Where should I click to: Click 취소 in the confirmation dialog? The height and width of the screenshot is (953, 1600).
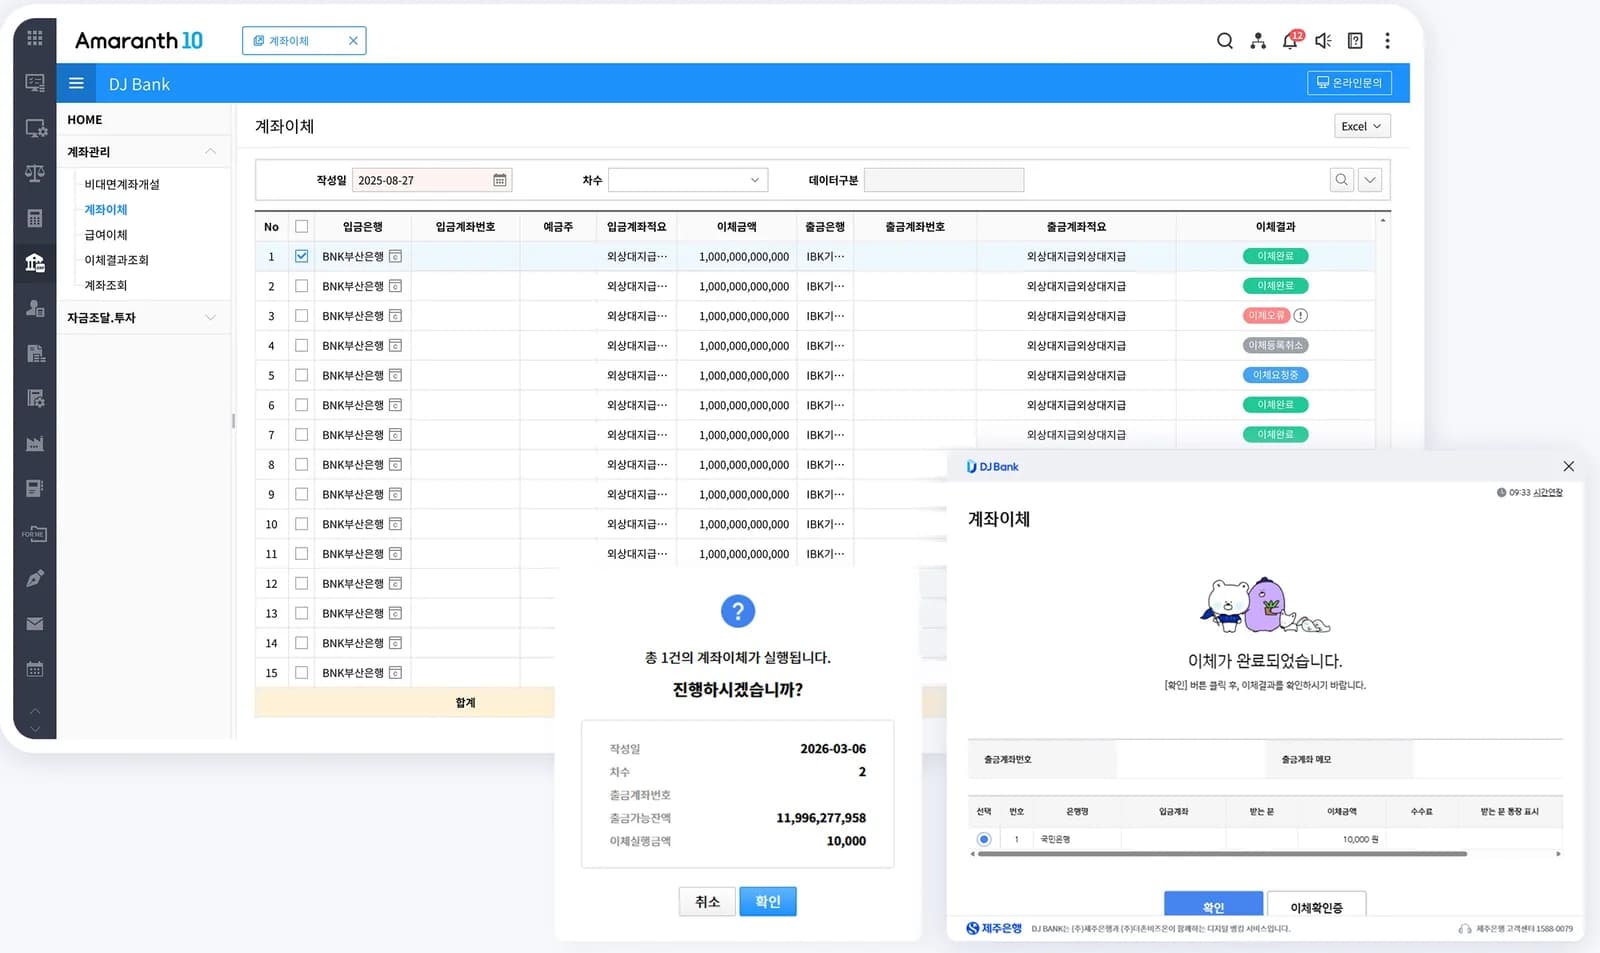pyautogui.click(x=707, y=902)
